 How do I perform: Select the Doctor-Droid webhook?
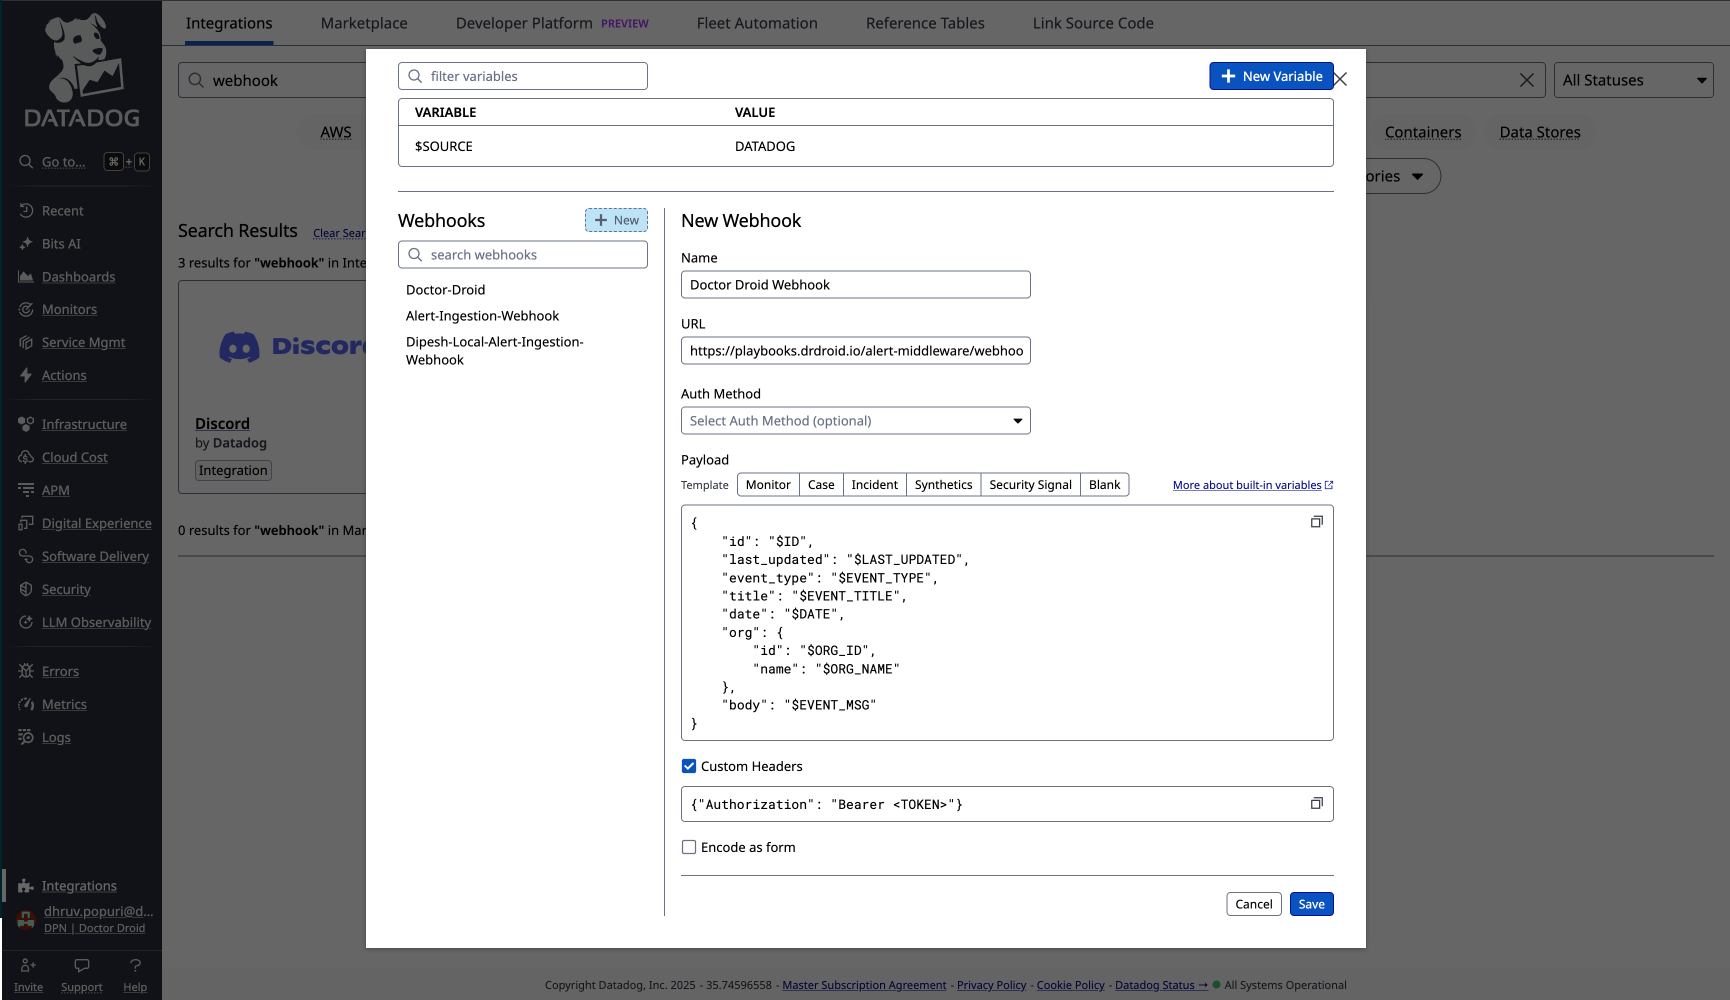click(x=445, y=290)
